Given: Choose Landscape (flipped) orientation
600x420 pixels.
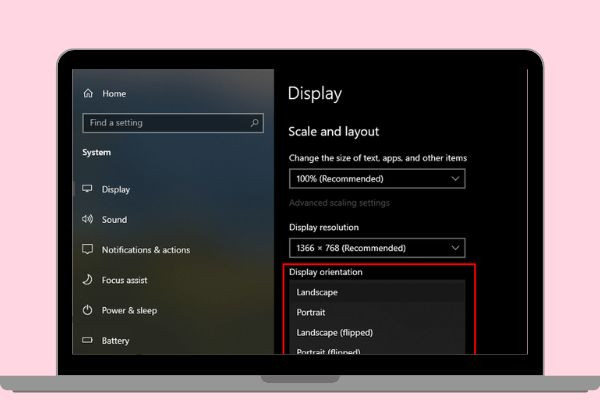Looking at the screenshot, I should (x=377, y=333).
